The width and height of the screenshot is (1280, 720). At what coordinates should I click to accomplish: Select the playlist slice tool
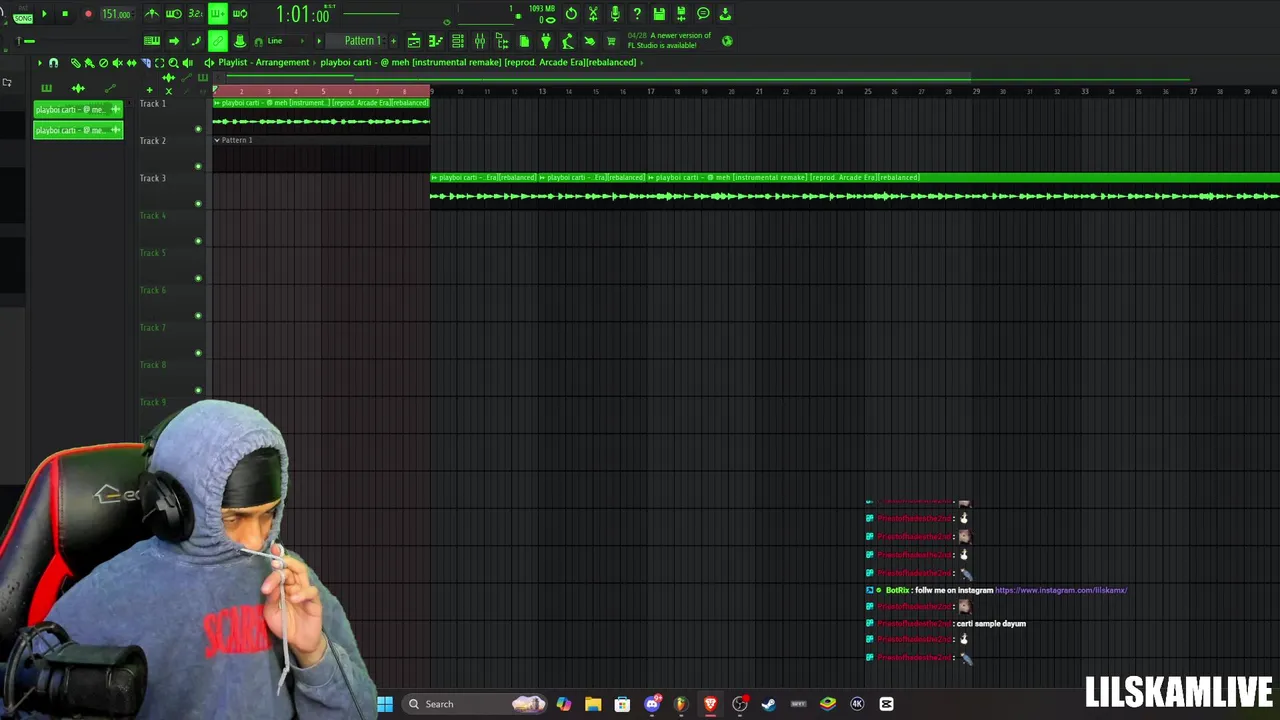(x=145, y=63)
